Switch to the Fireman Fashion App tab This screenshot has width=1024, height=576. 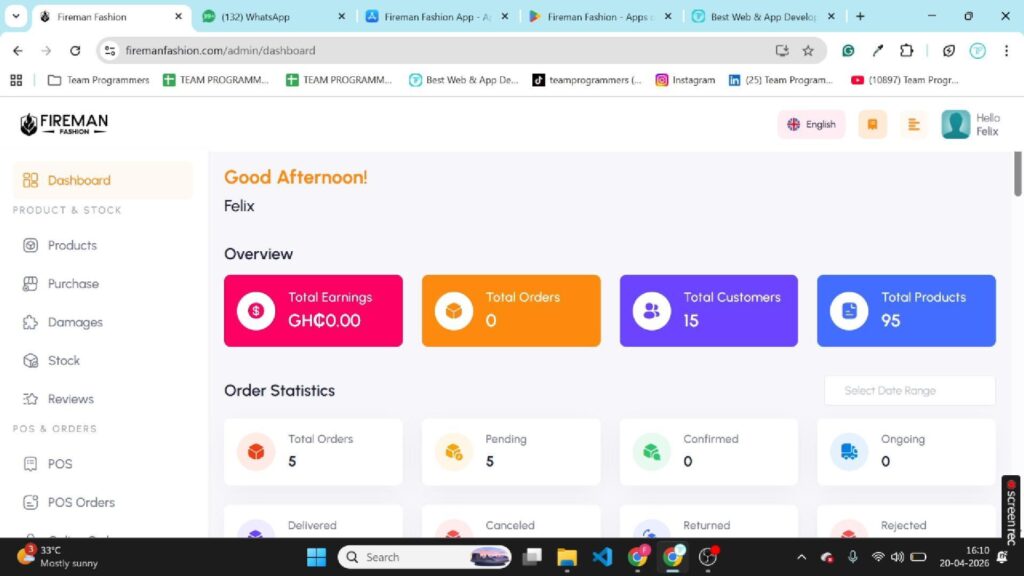pyautogui.click(x=437, y=16)
